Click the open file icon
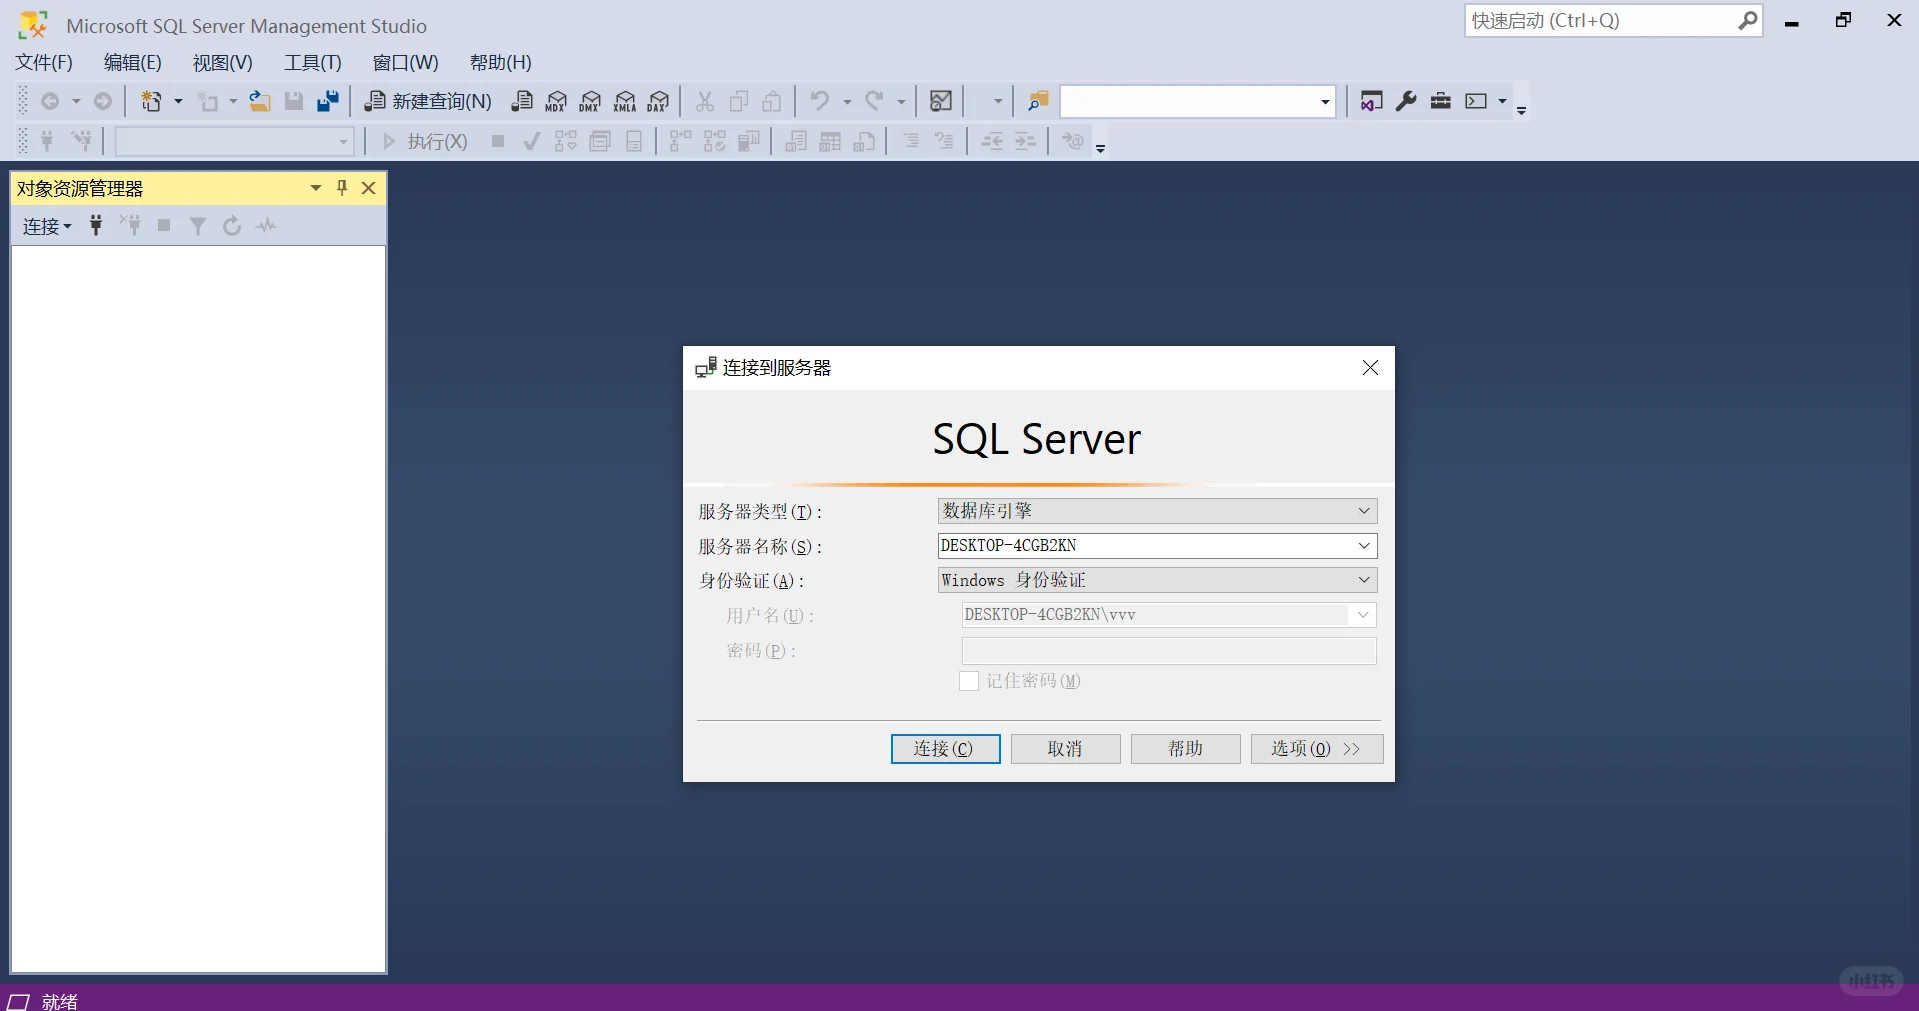The height and width of the screenshot is (1011, 1919). pos(259,100)
